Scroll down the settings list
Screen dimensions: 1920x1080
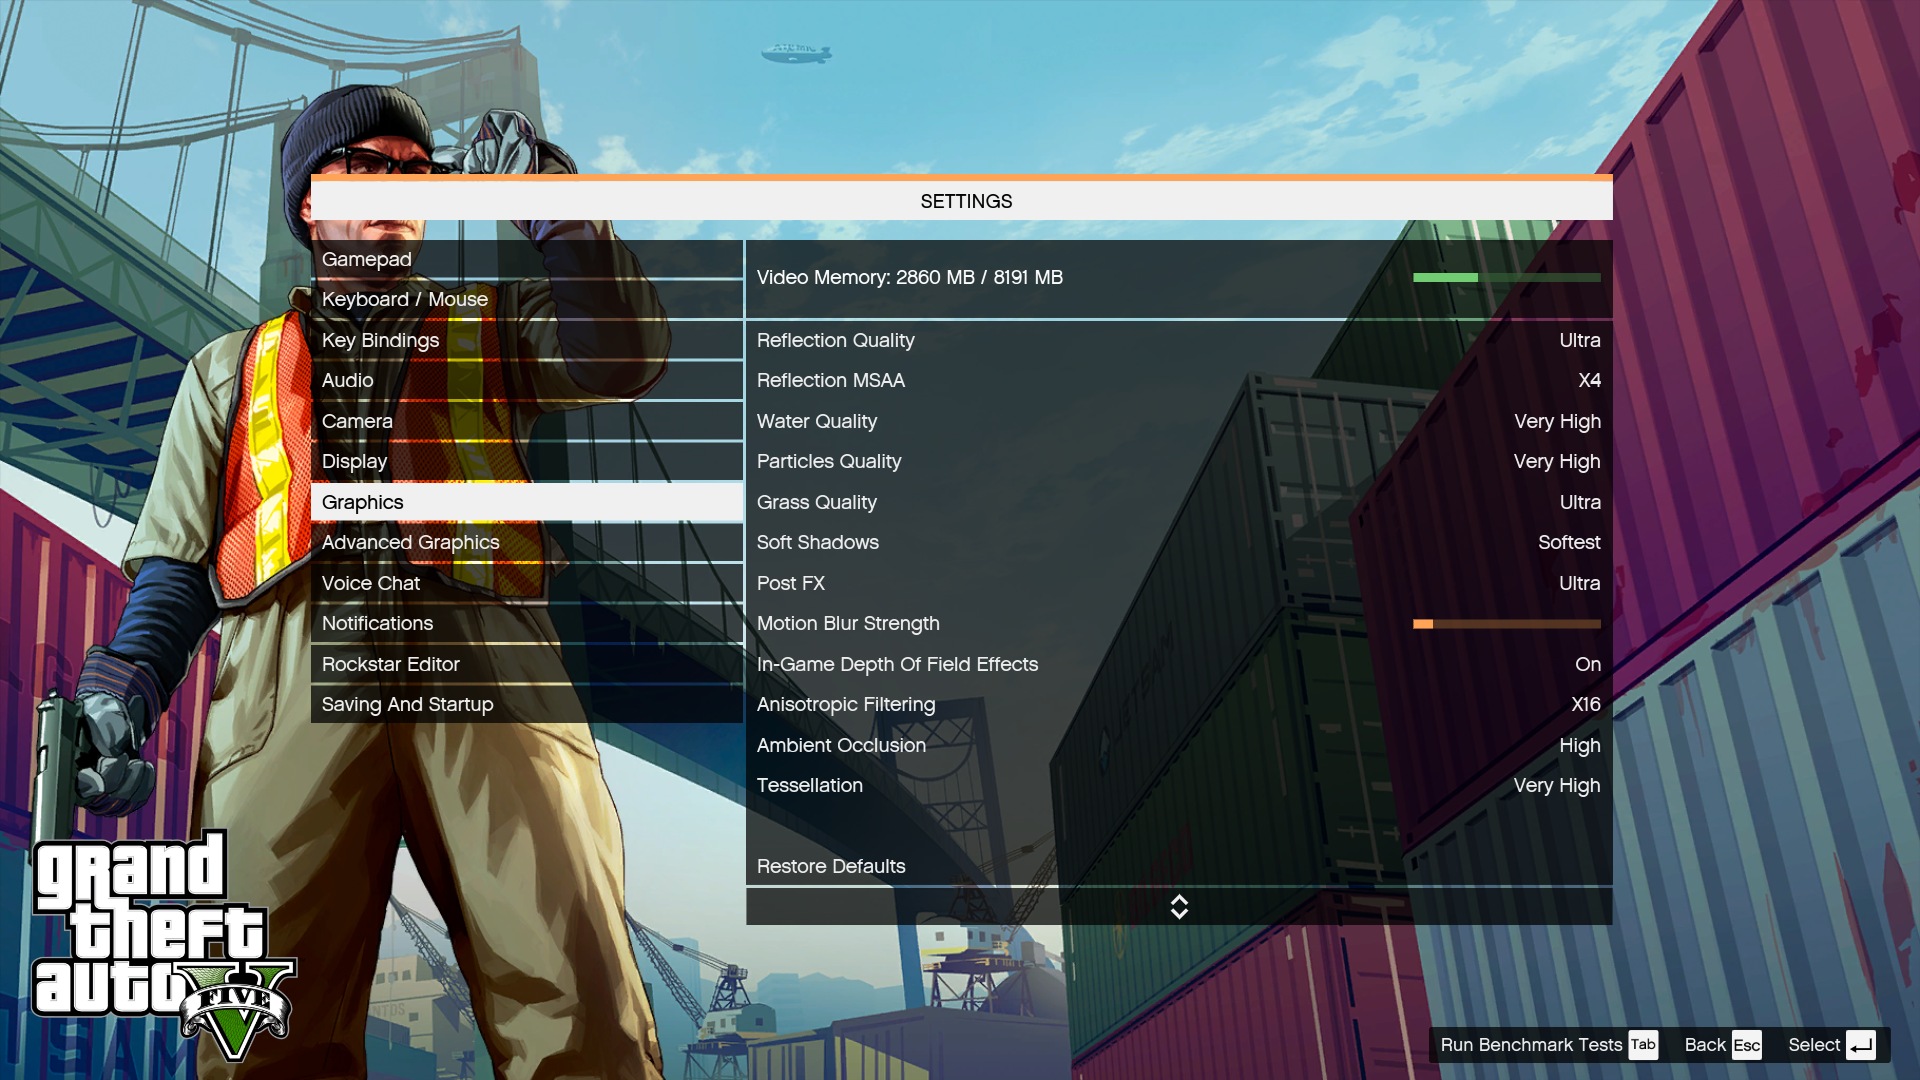pos(1178,914)
